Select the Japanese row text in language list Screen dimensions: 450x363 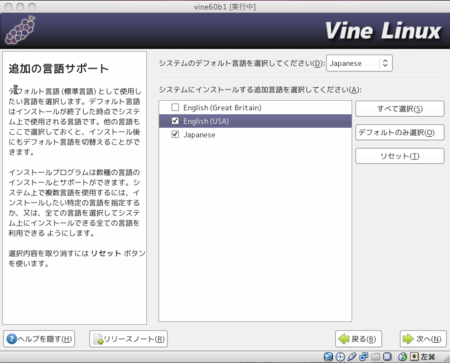click(x=199, y=135)
